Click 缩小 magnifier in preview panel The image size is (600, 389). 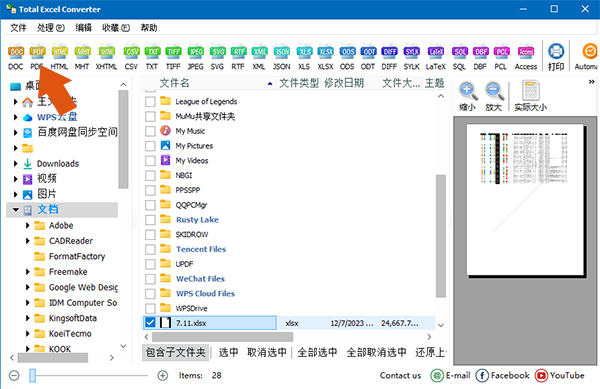(x=468, y=96)
